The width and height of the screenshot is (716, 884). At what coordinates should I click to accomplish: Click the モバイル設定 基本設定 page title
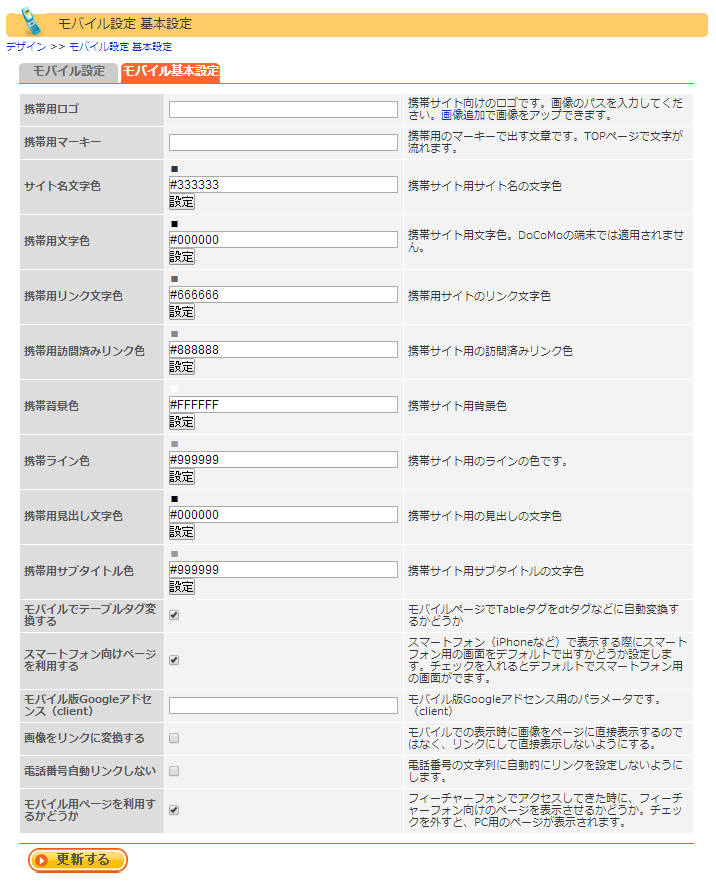[125, 24]
